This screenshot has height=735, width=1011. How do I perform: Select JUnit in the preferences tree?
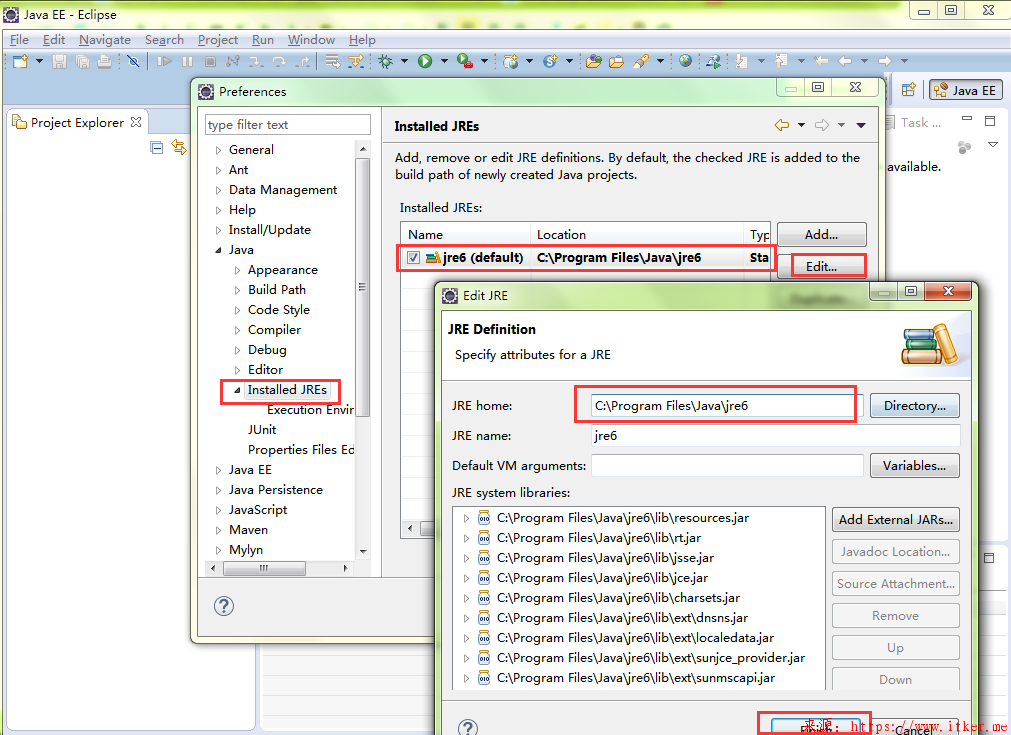pyautogui.click(x=262, y=430)
